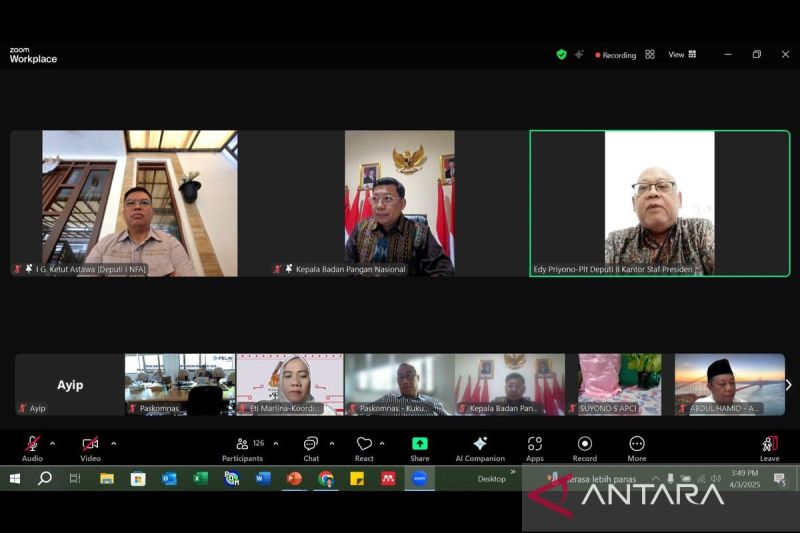Start video with the Video button
The width and height of the screenshot is (800, 533).
[90, 448]
